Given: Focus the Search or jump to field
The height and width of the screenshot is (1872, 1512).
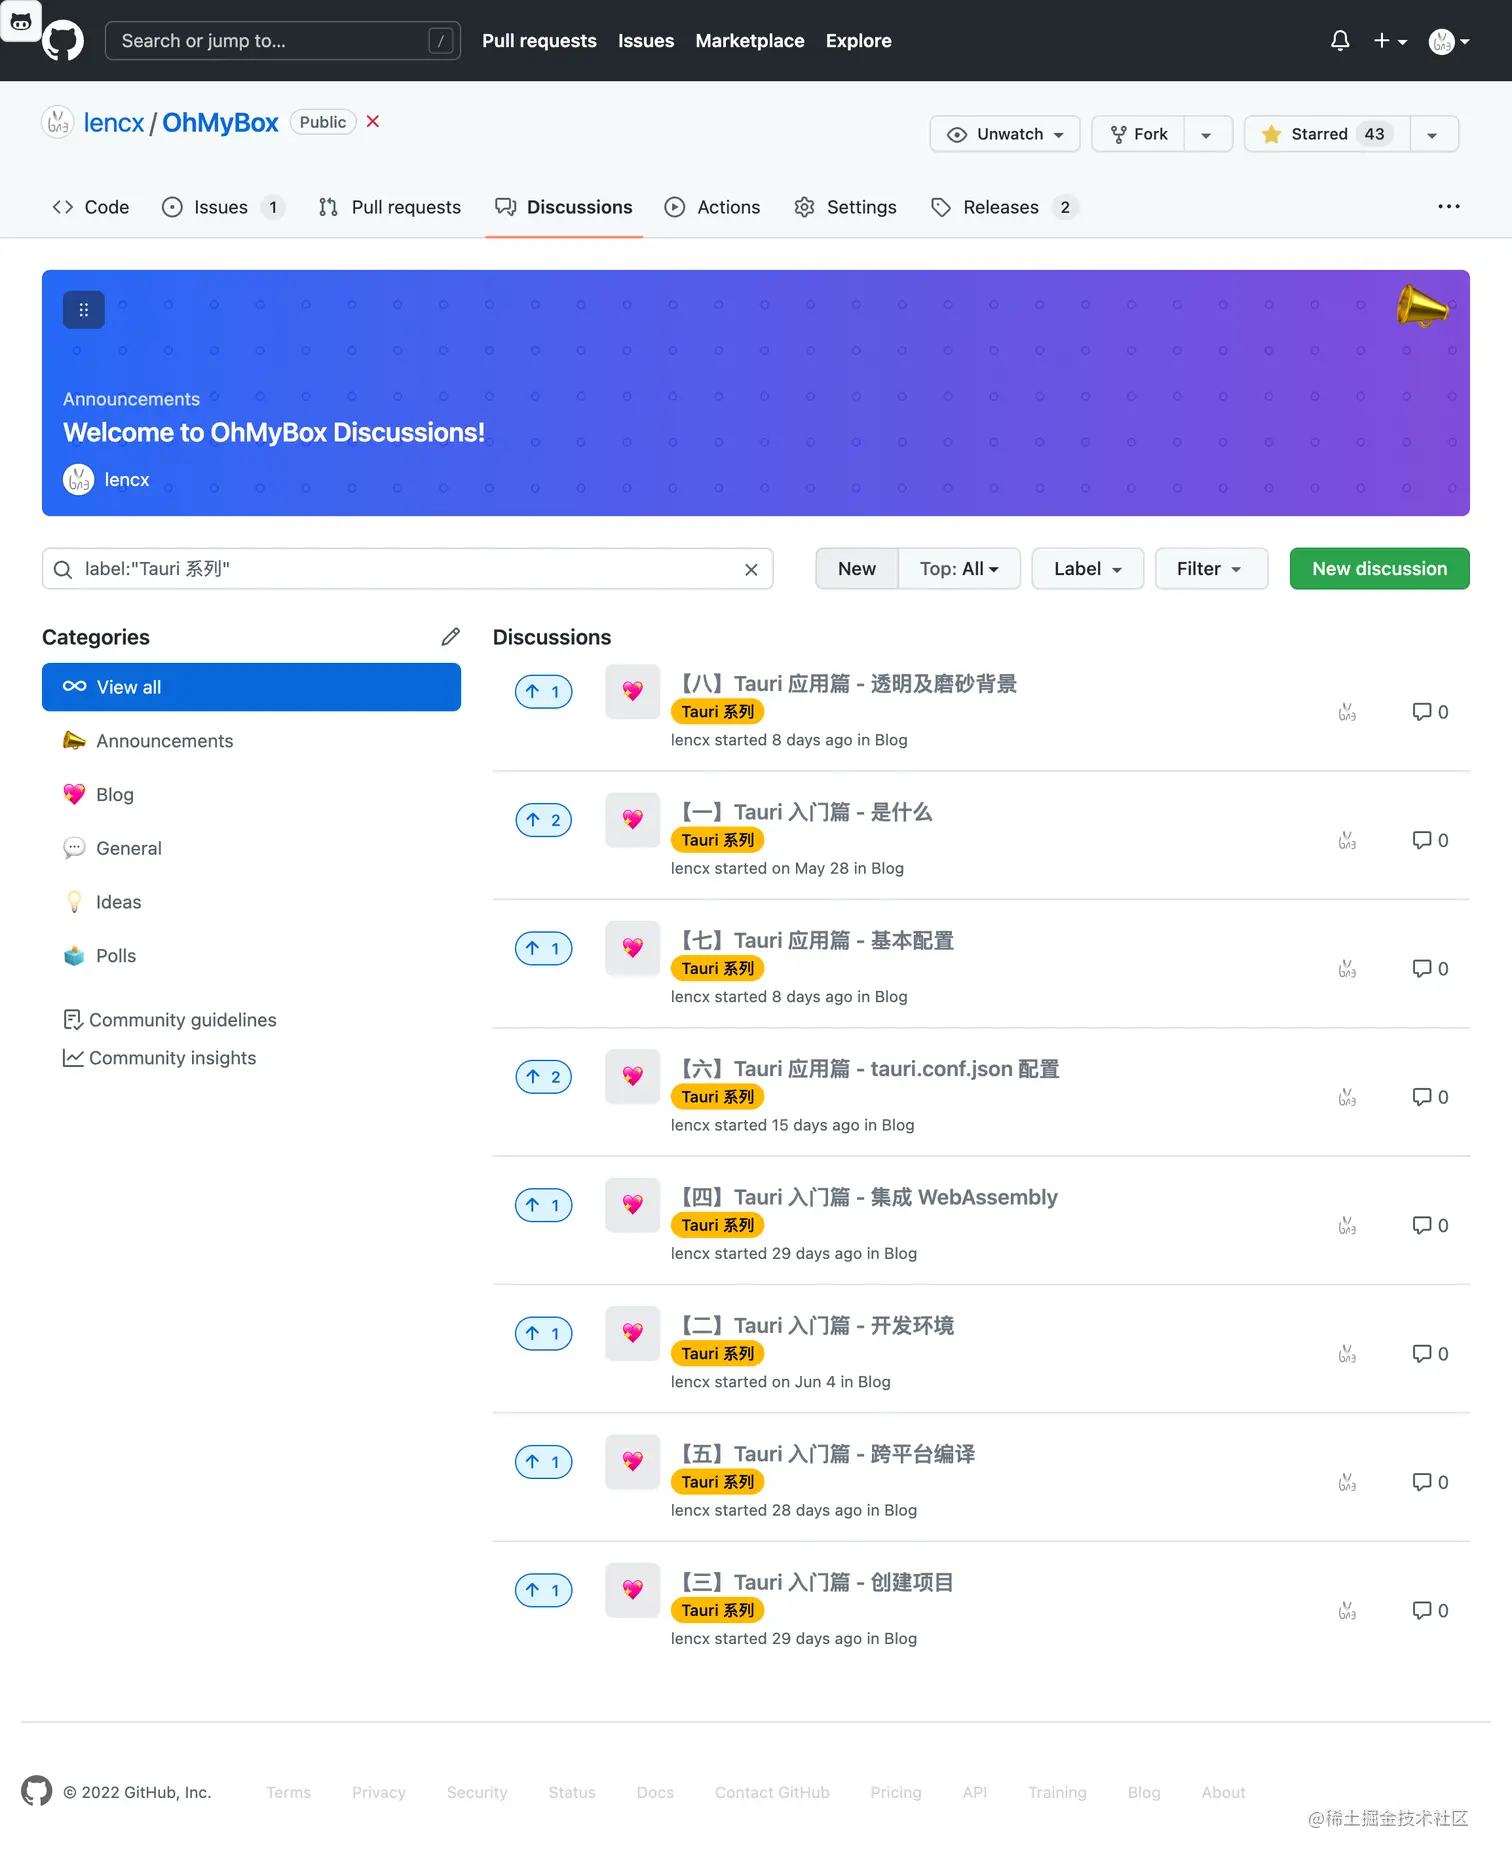Looking at the screenshot, I should (x=283, y=41).
